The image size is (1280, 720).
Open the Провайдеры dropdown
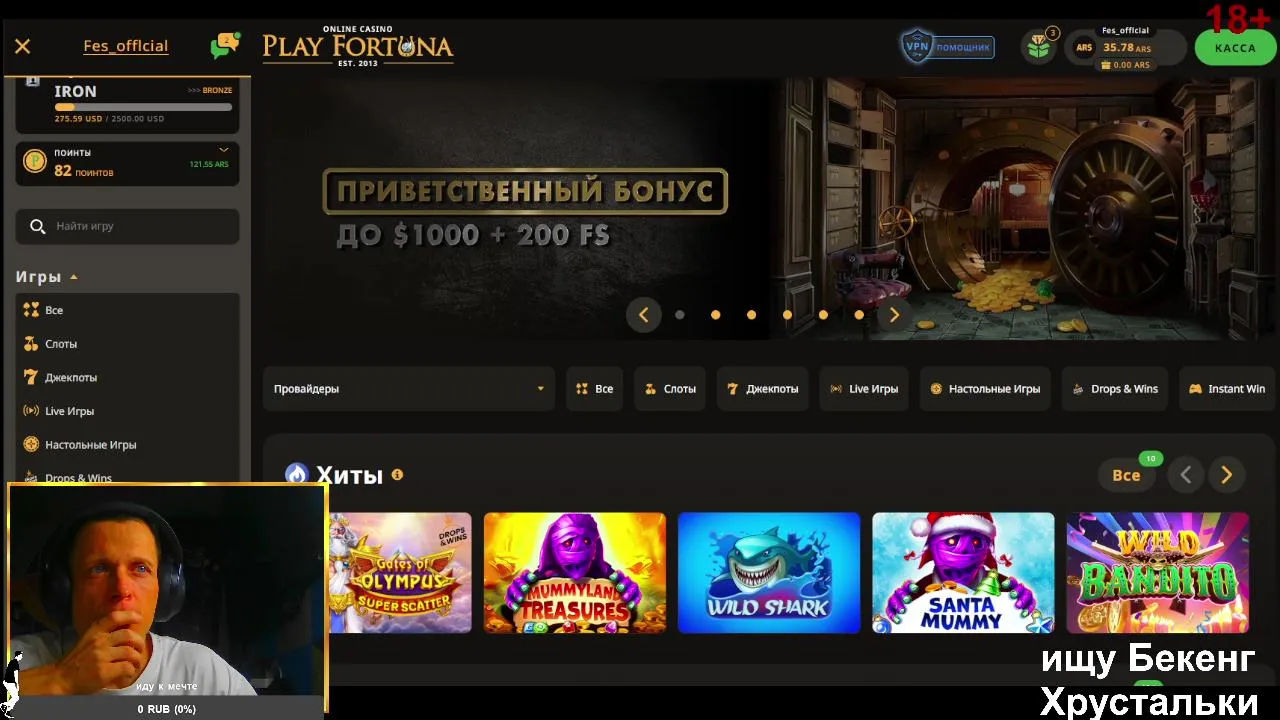point(409,389)
